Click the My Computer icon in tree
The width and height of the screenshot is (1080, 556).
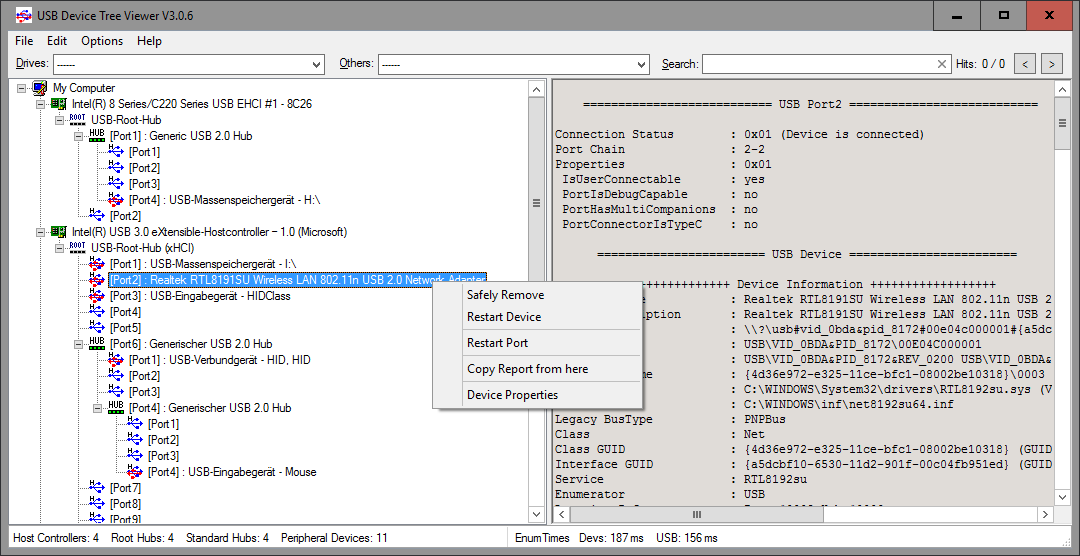pyautogui.click(x=41, y=88)
